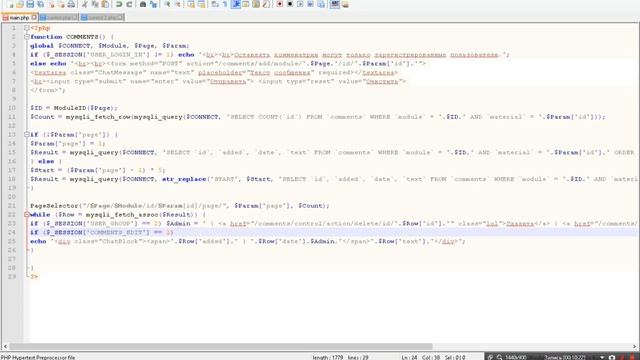This screenshot has height=360, width=640.
Task: Toggle synchronized vertical scrolling
Action: click(x=191, y=4)
